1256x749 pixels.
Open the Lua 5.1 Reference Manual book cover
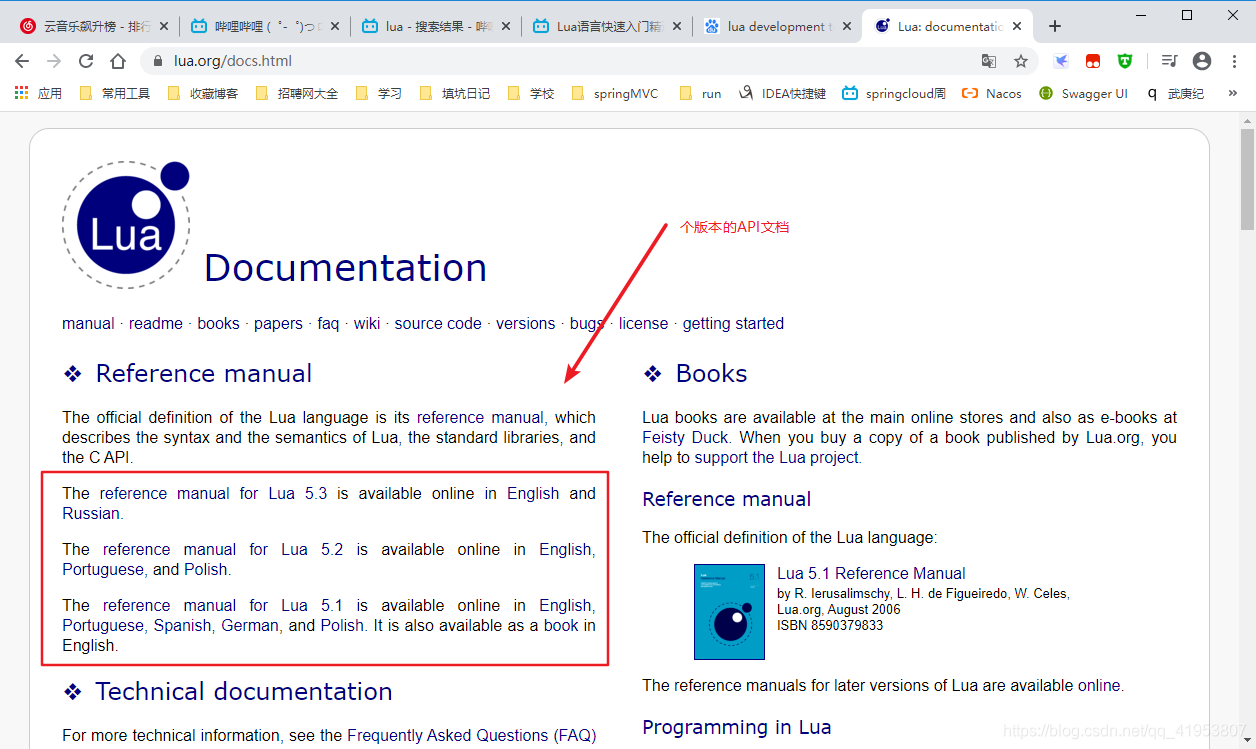(729, 611)
